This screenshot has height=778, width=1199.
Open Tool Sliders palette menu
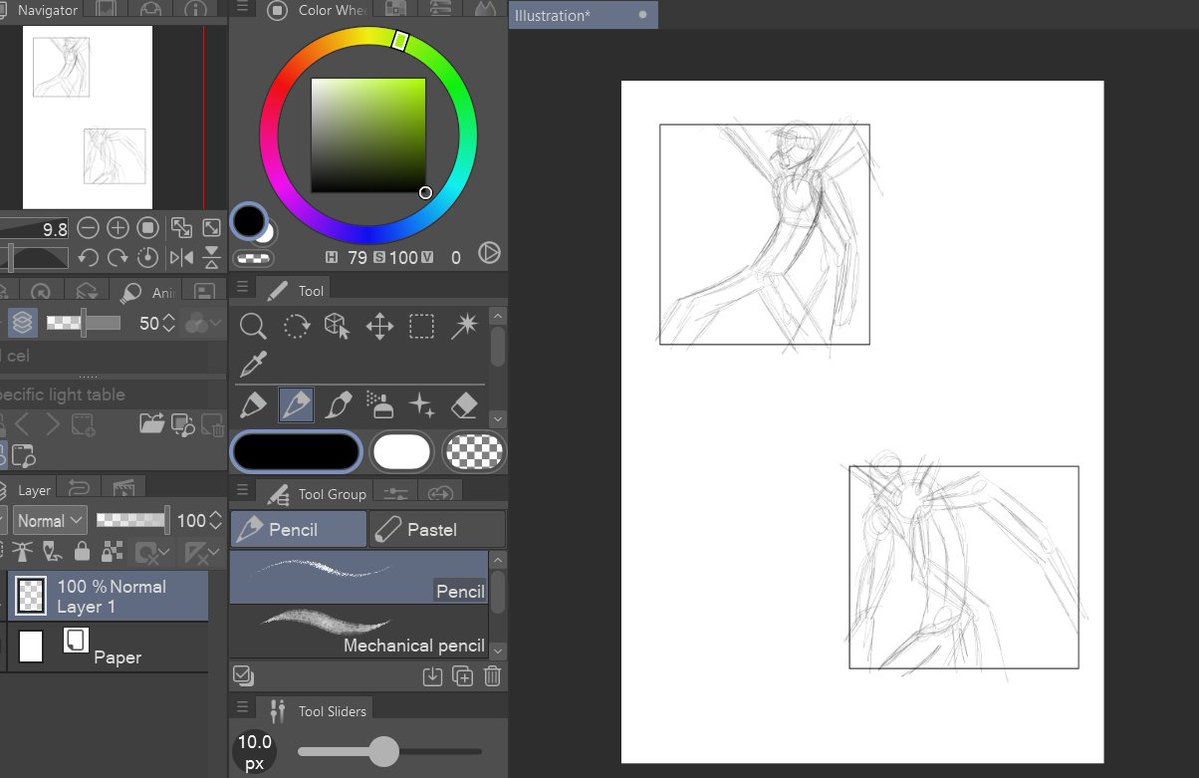tap(242, 707)
